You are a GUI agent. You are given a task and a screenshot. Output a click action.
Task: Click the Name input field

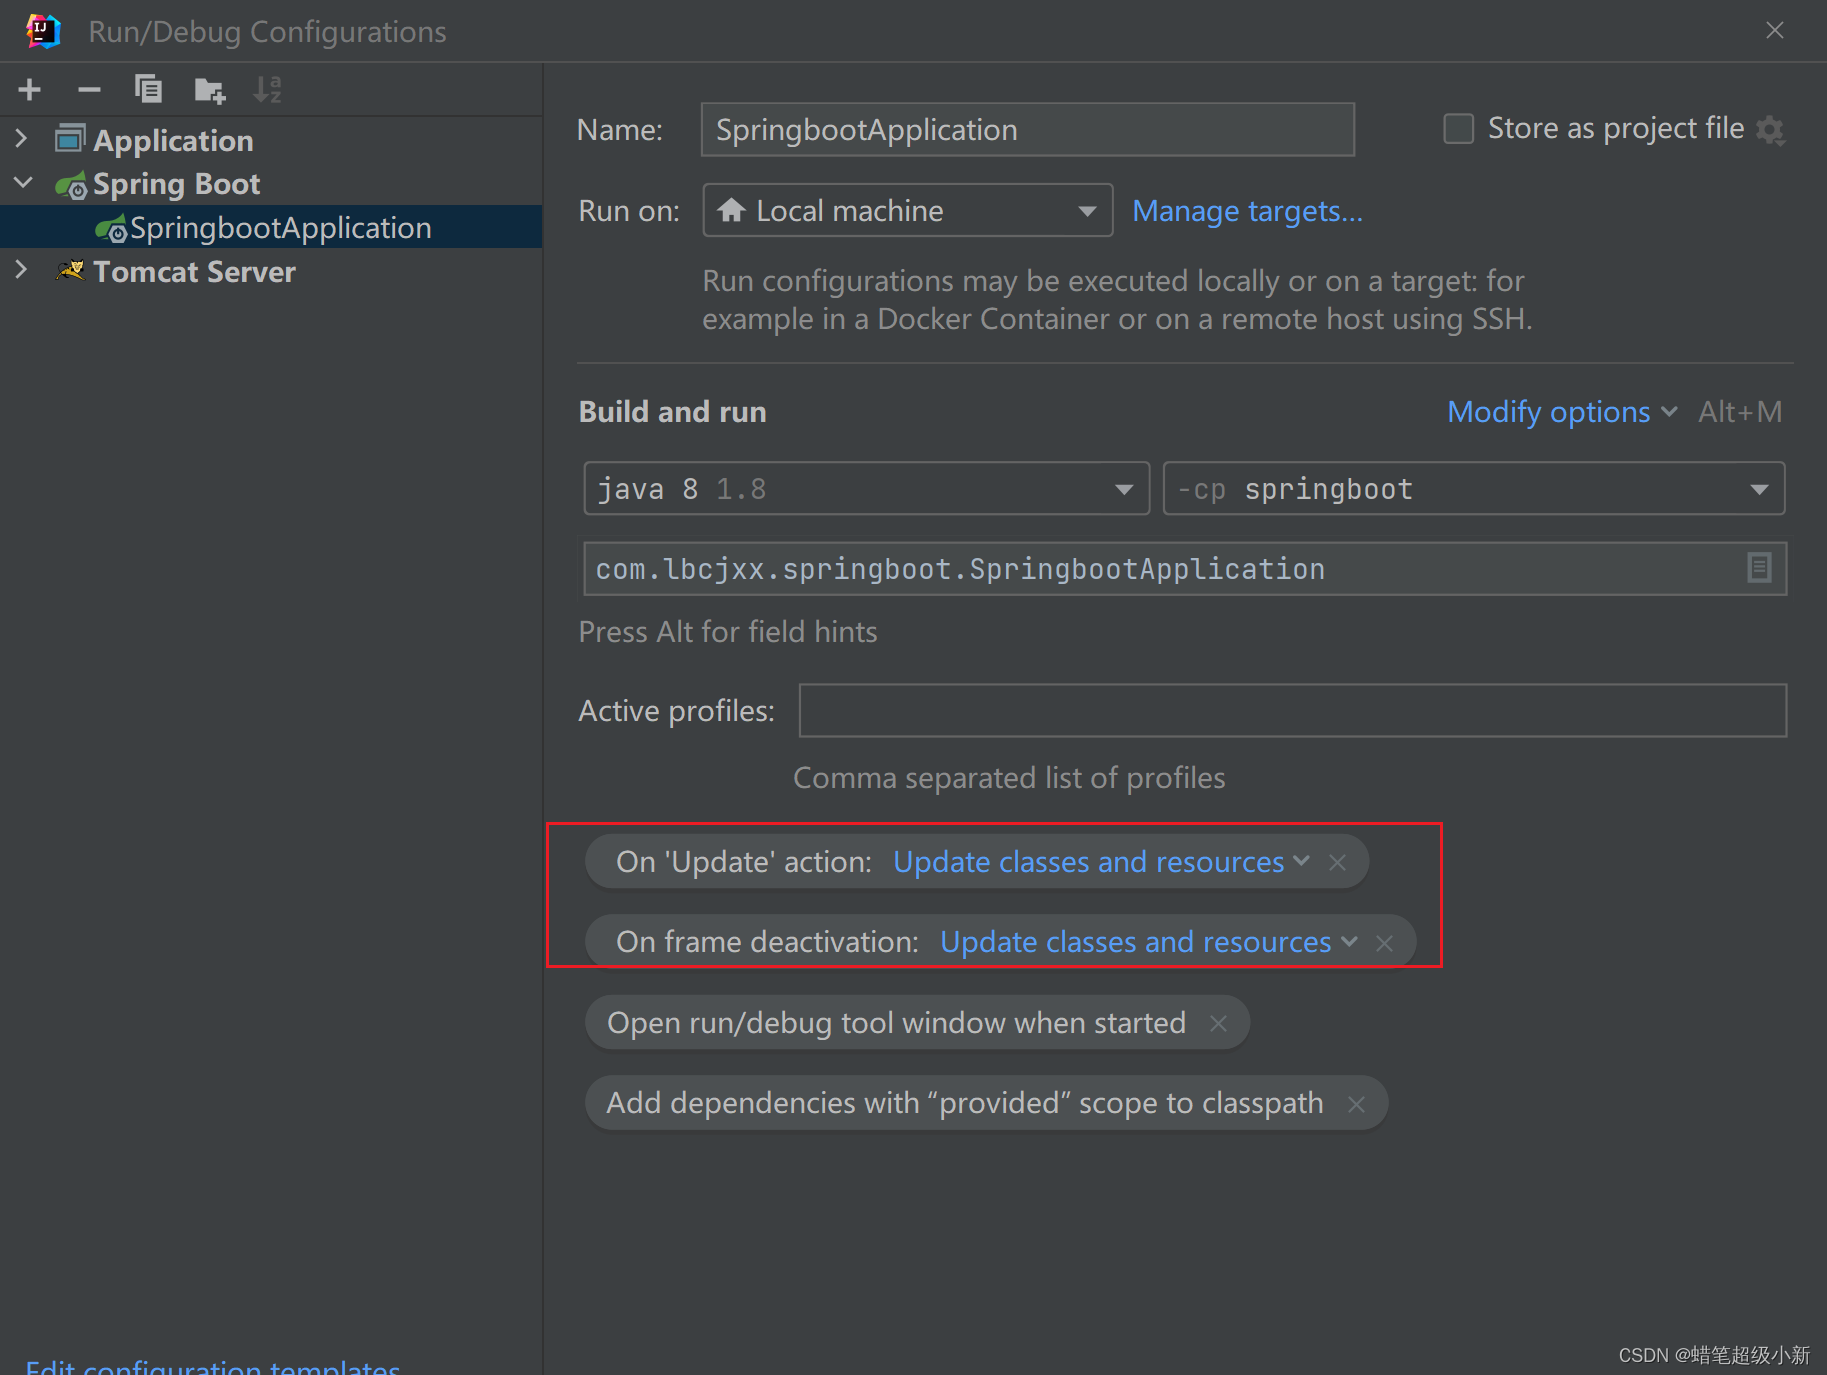(x=1027, y=129)
